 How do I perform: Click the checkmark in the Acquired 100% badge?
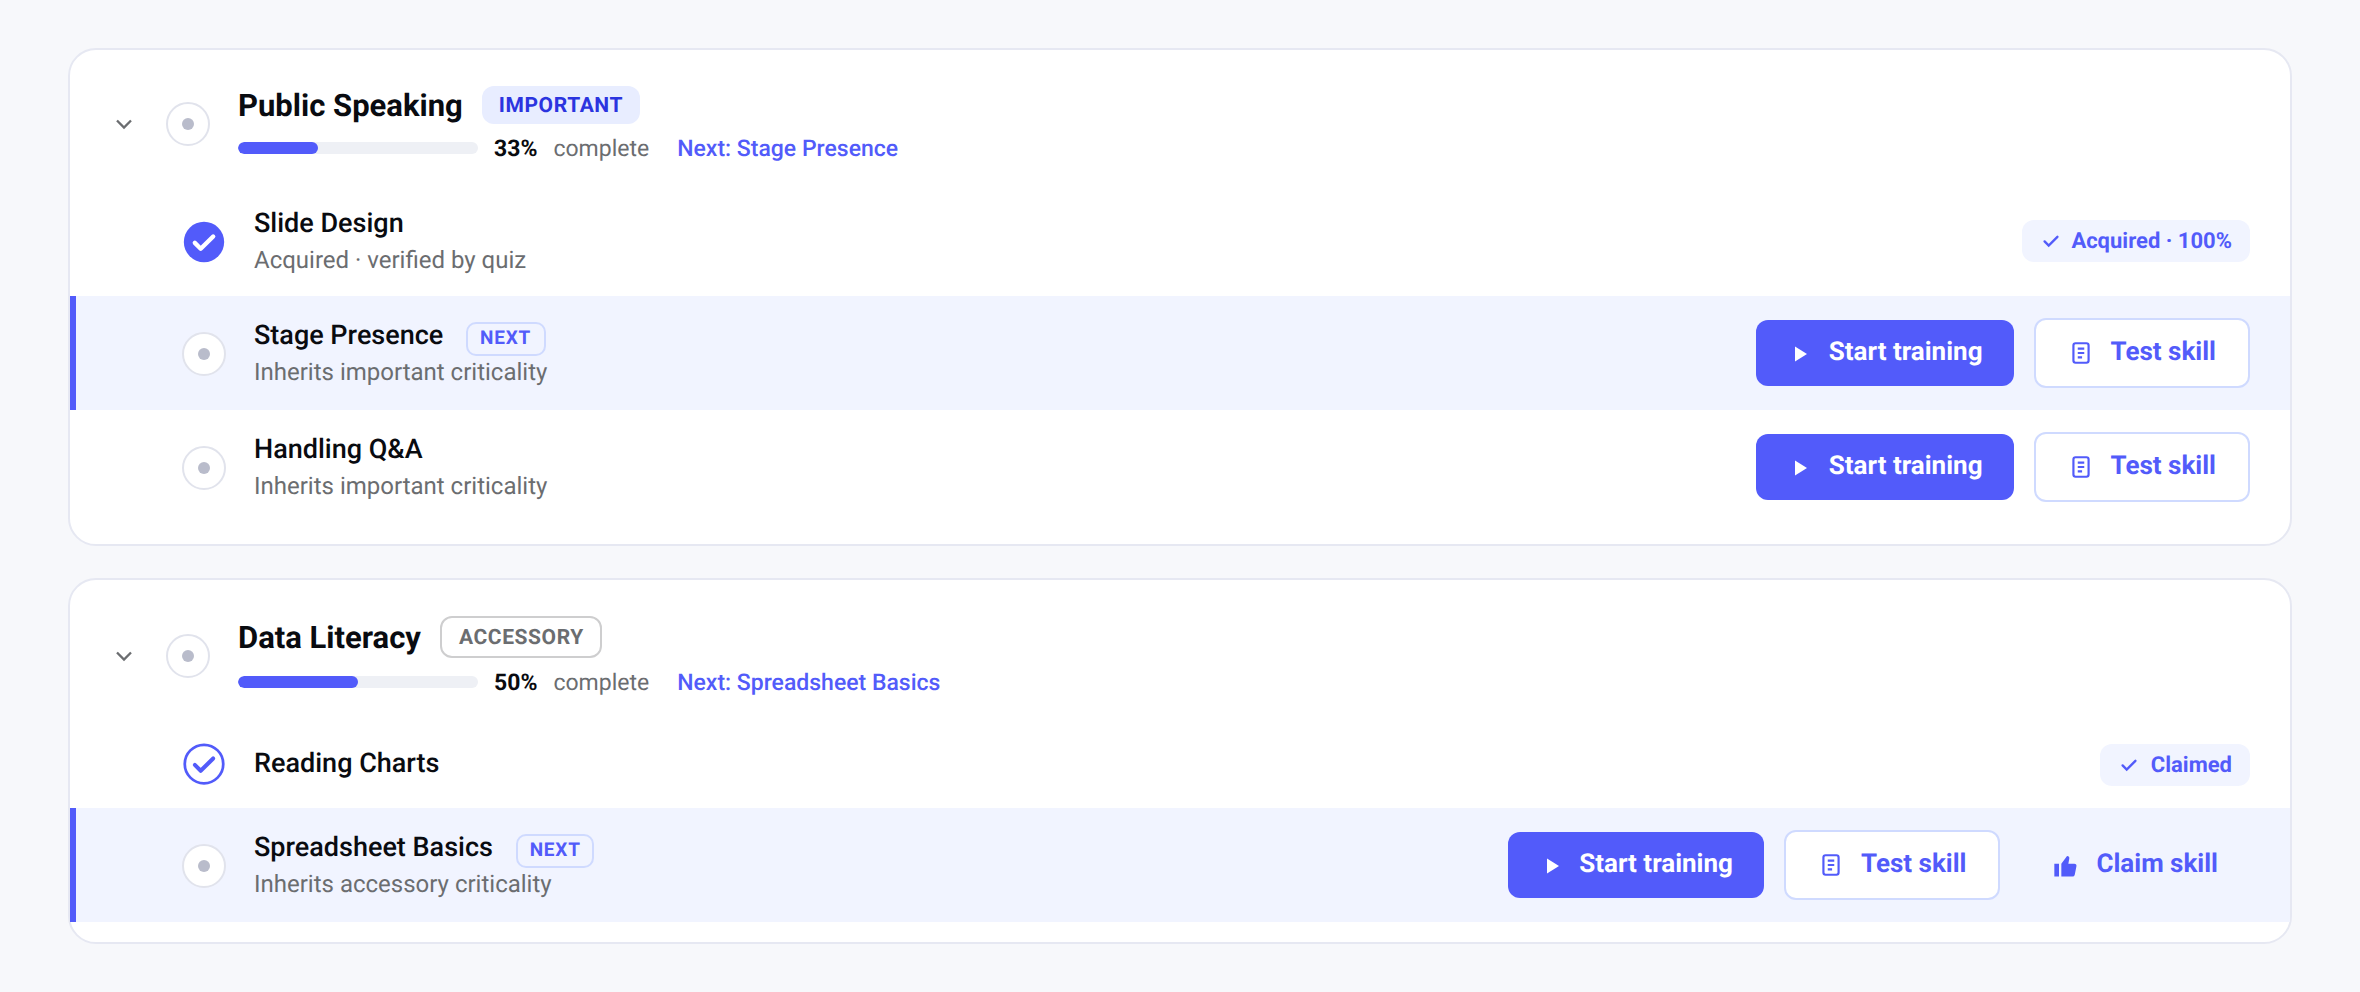(x=2051, y=241)
